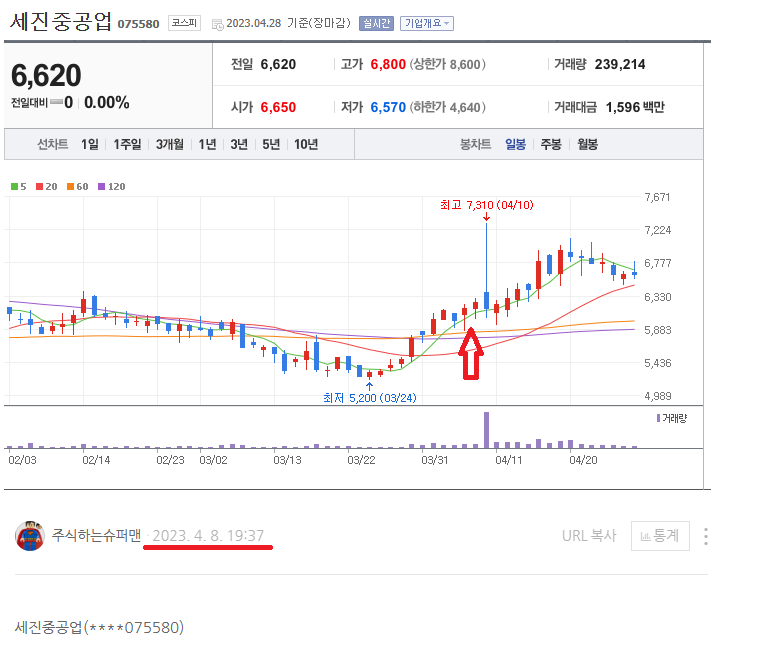Image resolution: width=760 pixels, height=646 pixels.
Task: Click the calendar clock icon beside 2023.04.28
Action: [218, 24]
